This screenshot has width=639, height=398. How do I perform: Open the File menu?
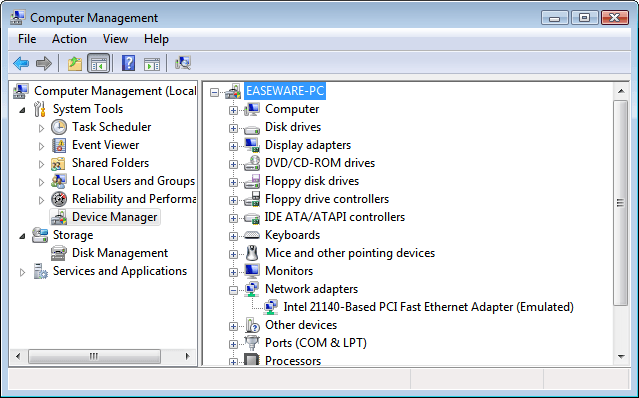[27, 39]
